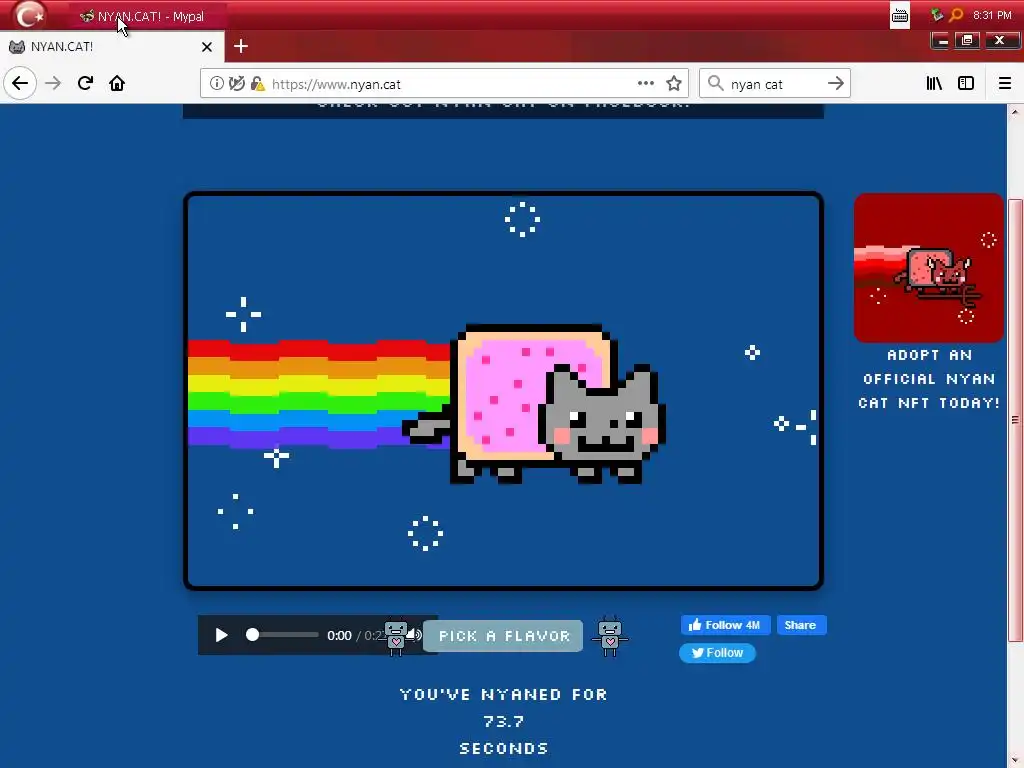Close the NYAN.CAT! tab

pyautogui.click(x=207, y=47)
